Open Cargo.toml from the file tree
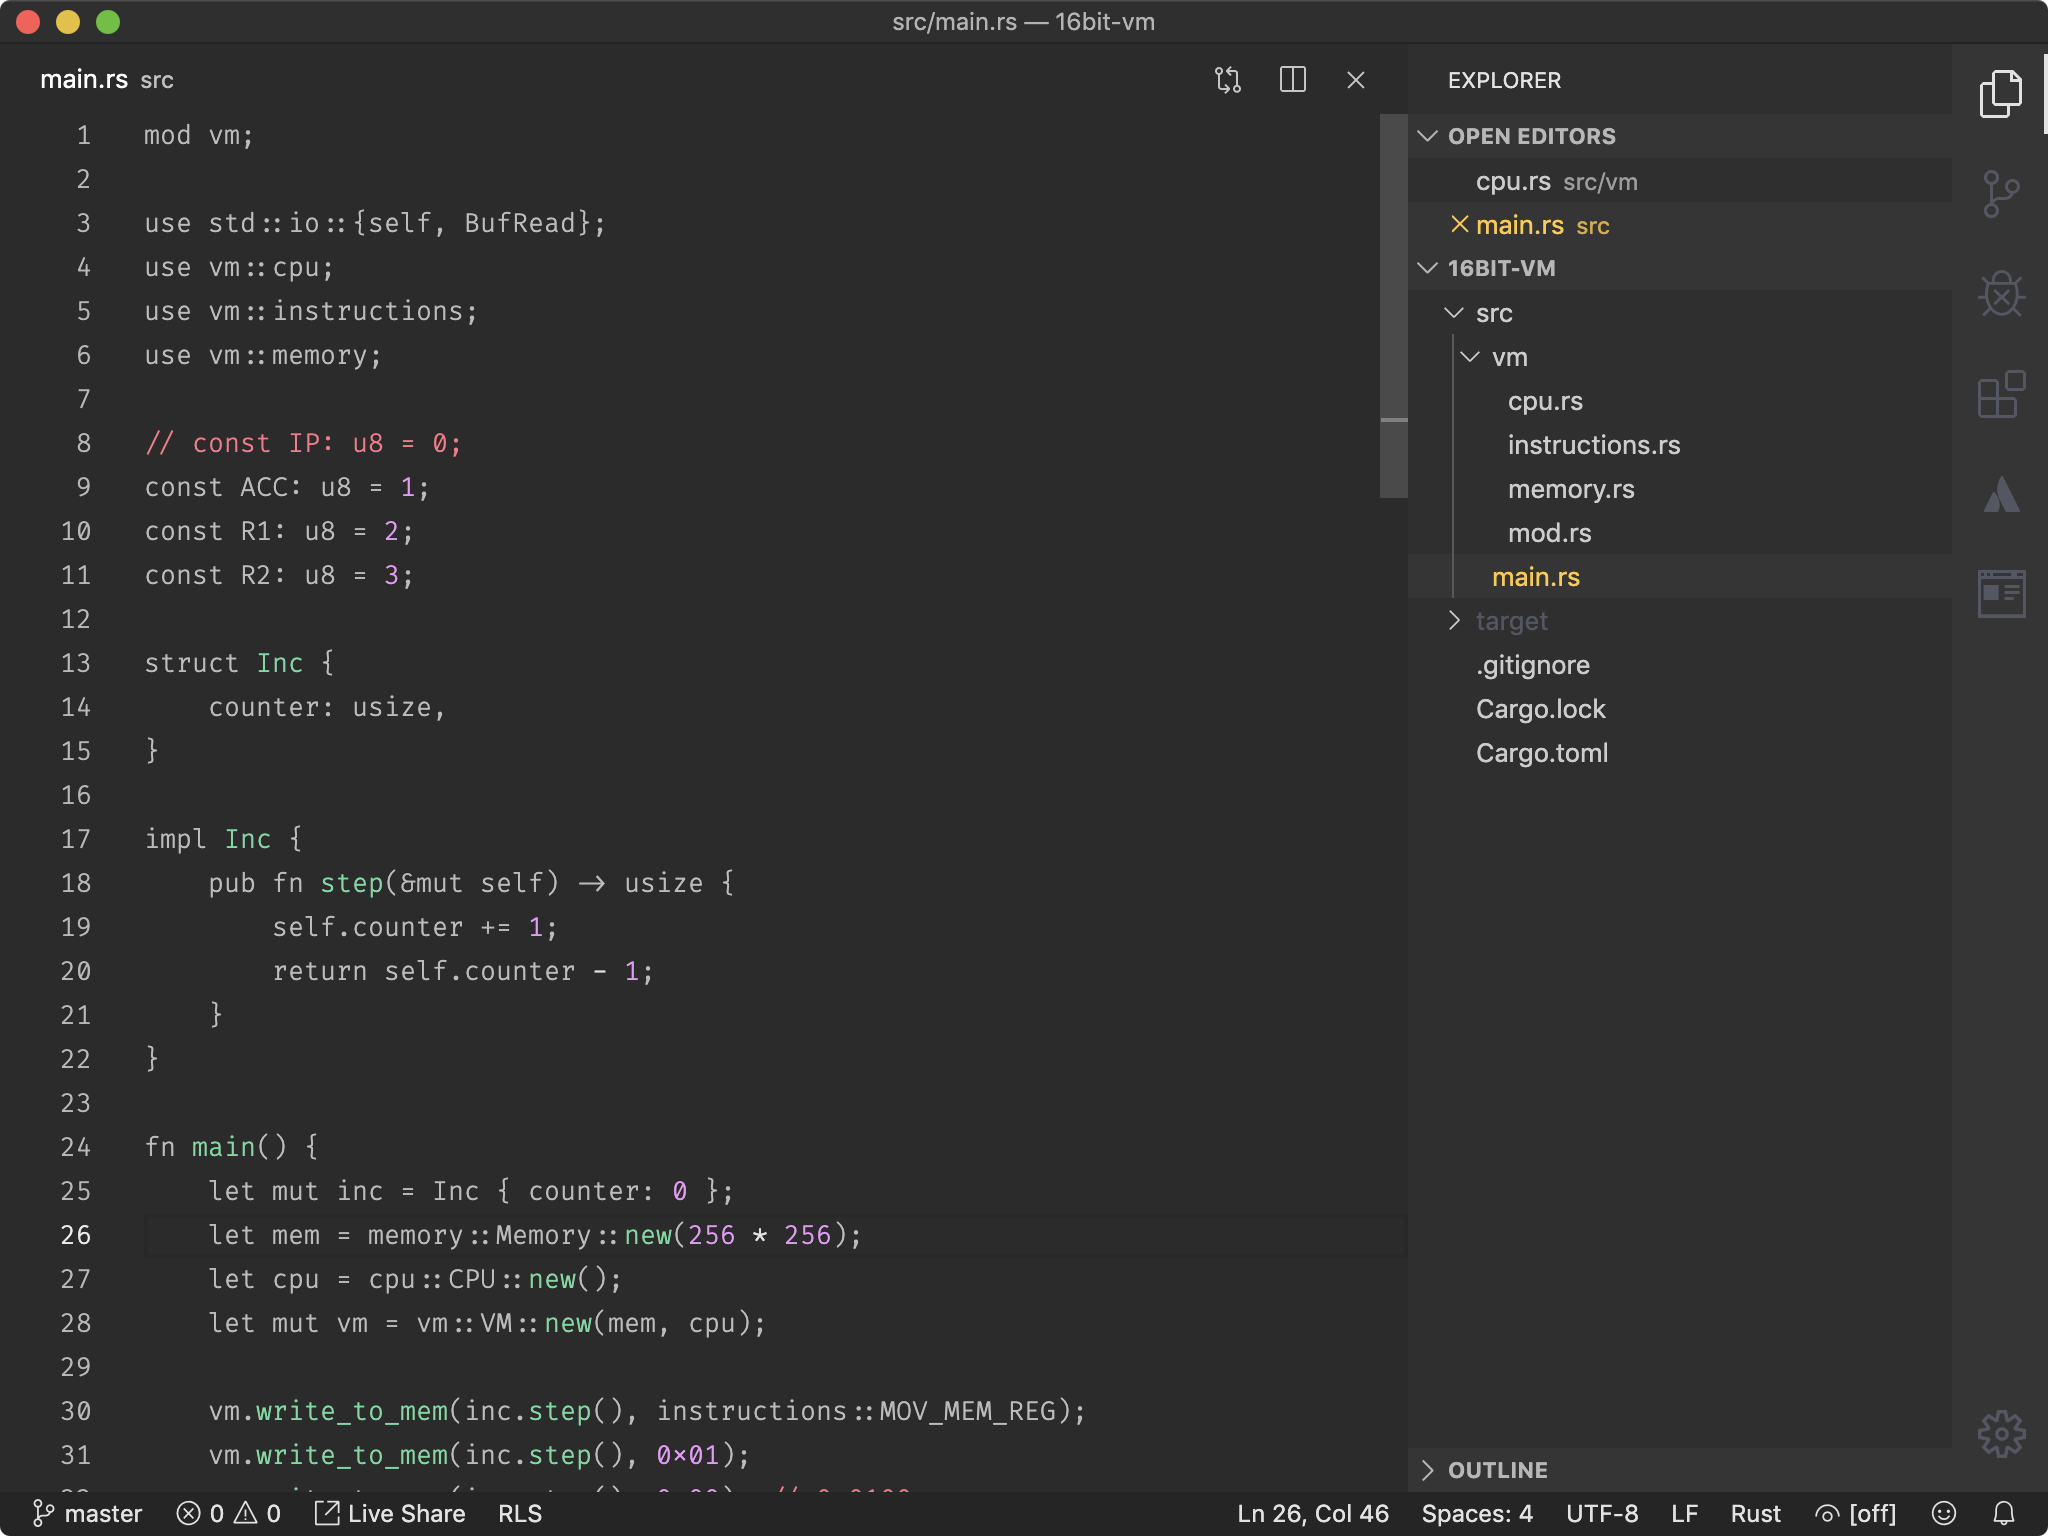The width and height of the screenshot is (2048, 1536). pyautogui.click(x=1541, y=753)
